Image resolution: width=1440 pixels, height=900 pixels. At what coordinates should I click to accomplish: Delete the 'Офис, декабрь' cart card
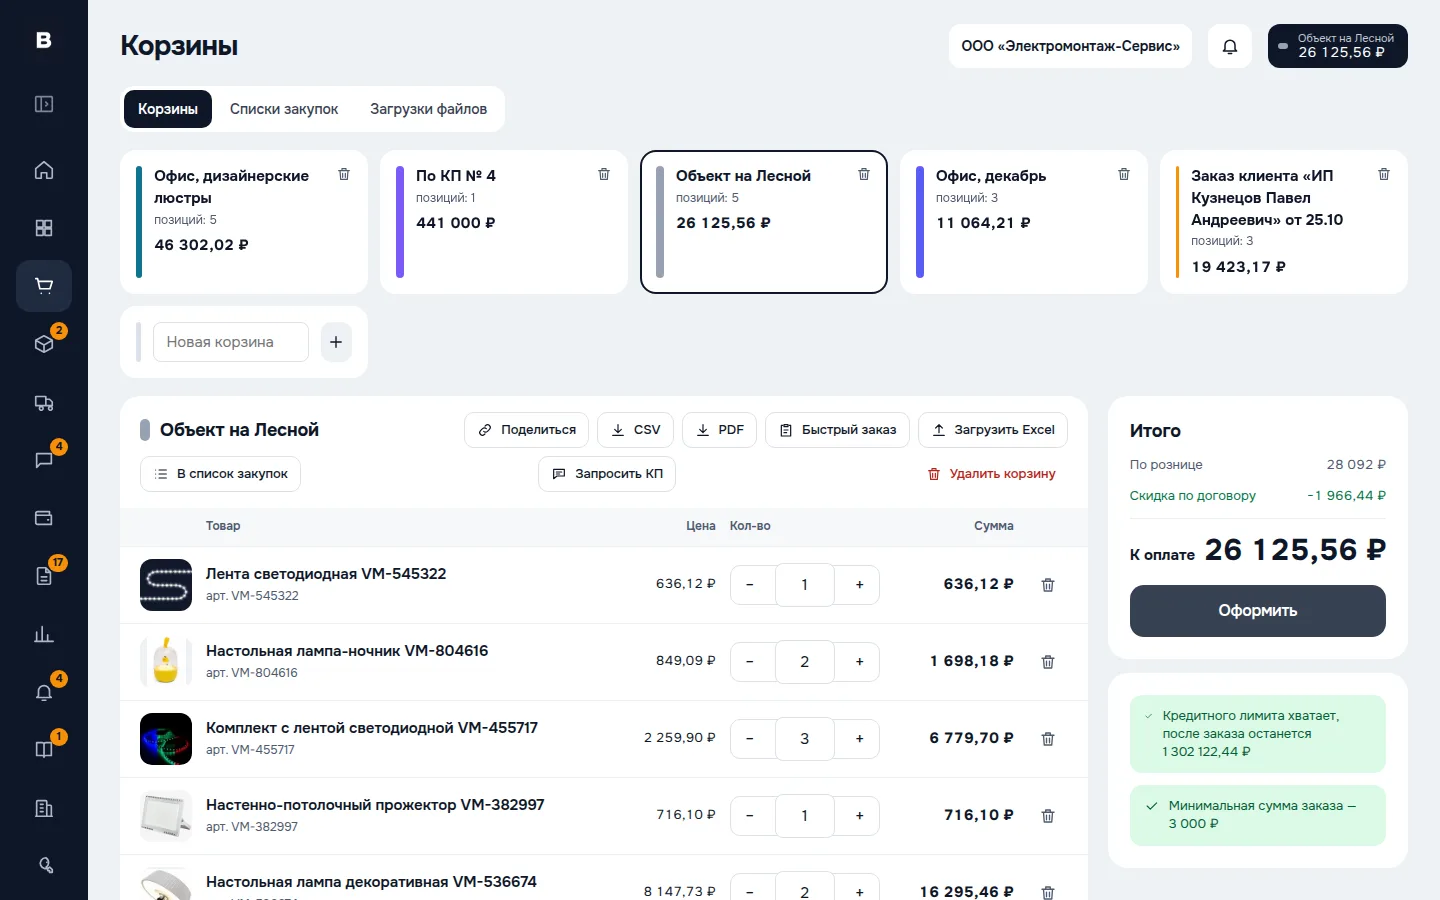tap(1124, 174)
